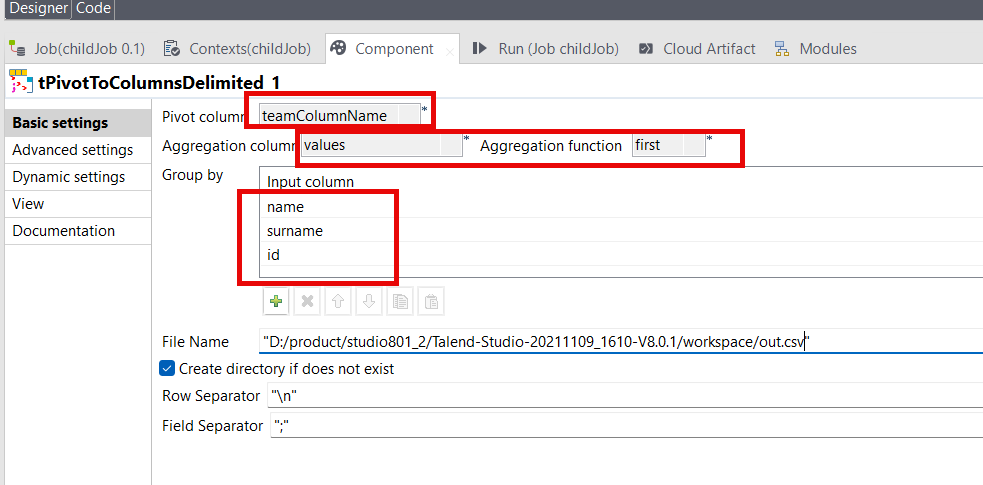The image size is (983, 485).
Task: Switch to the Code tab
Action: [93, 9]
